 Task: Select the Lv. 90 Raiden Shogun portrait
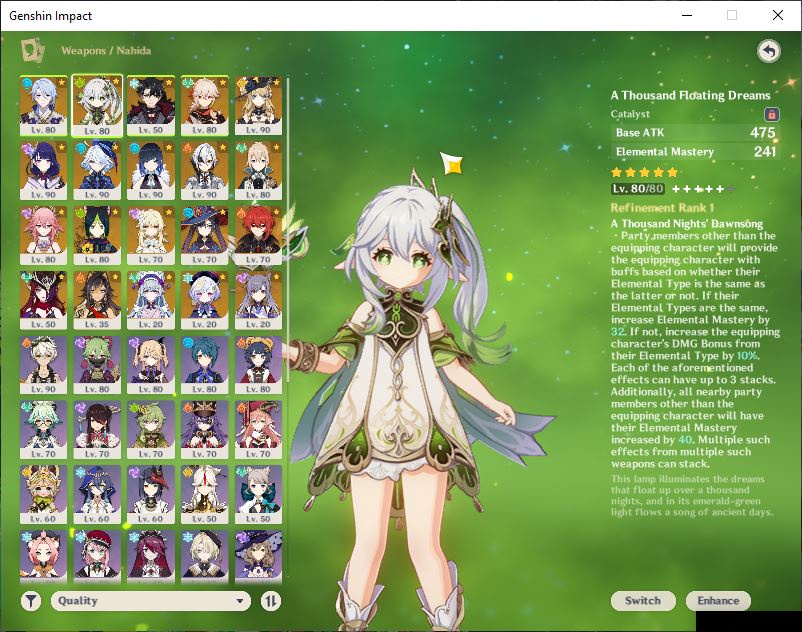(x=43, y=170)
